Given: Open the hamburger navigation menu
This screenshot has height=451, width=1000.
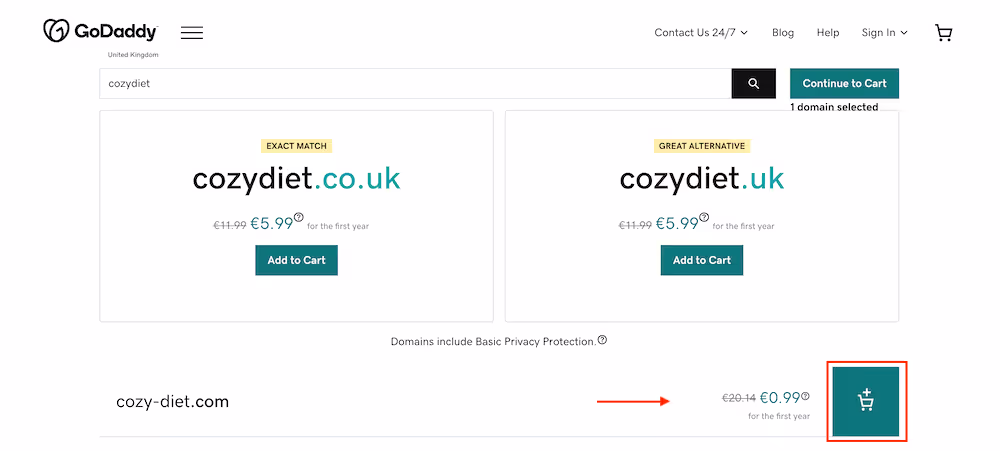Looking at the screenshot, I should point(192,32).
